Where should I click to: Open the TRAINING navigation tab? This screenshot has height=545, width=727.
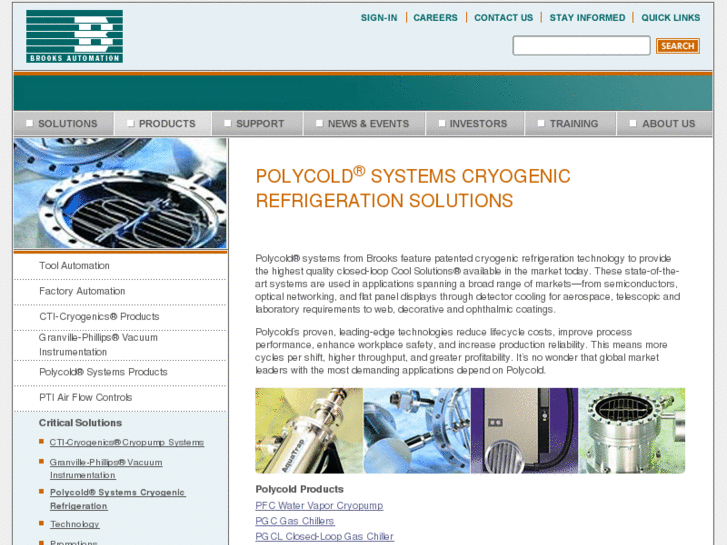point(571,124)
